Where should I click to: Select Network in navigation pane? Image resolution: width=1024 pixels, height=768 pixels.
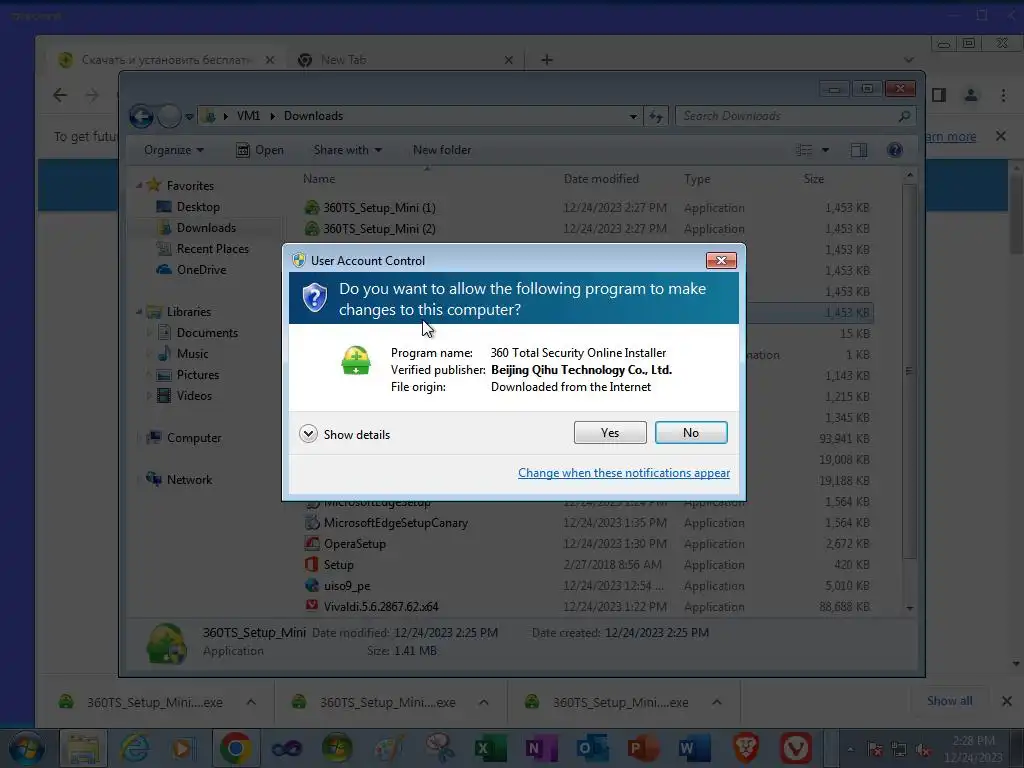pyautogui.click(x=189, y=479)
